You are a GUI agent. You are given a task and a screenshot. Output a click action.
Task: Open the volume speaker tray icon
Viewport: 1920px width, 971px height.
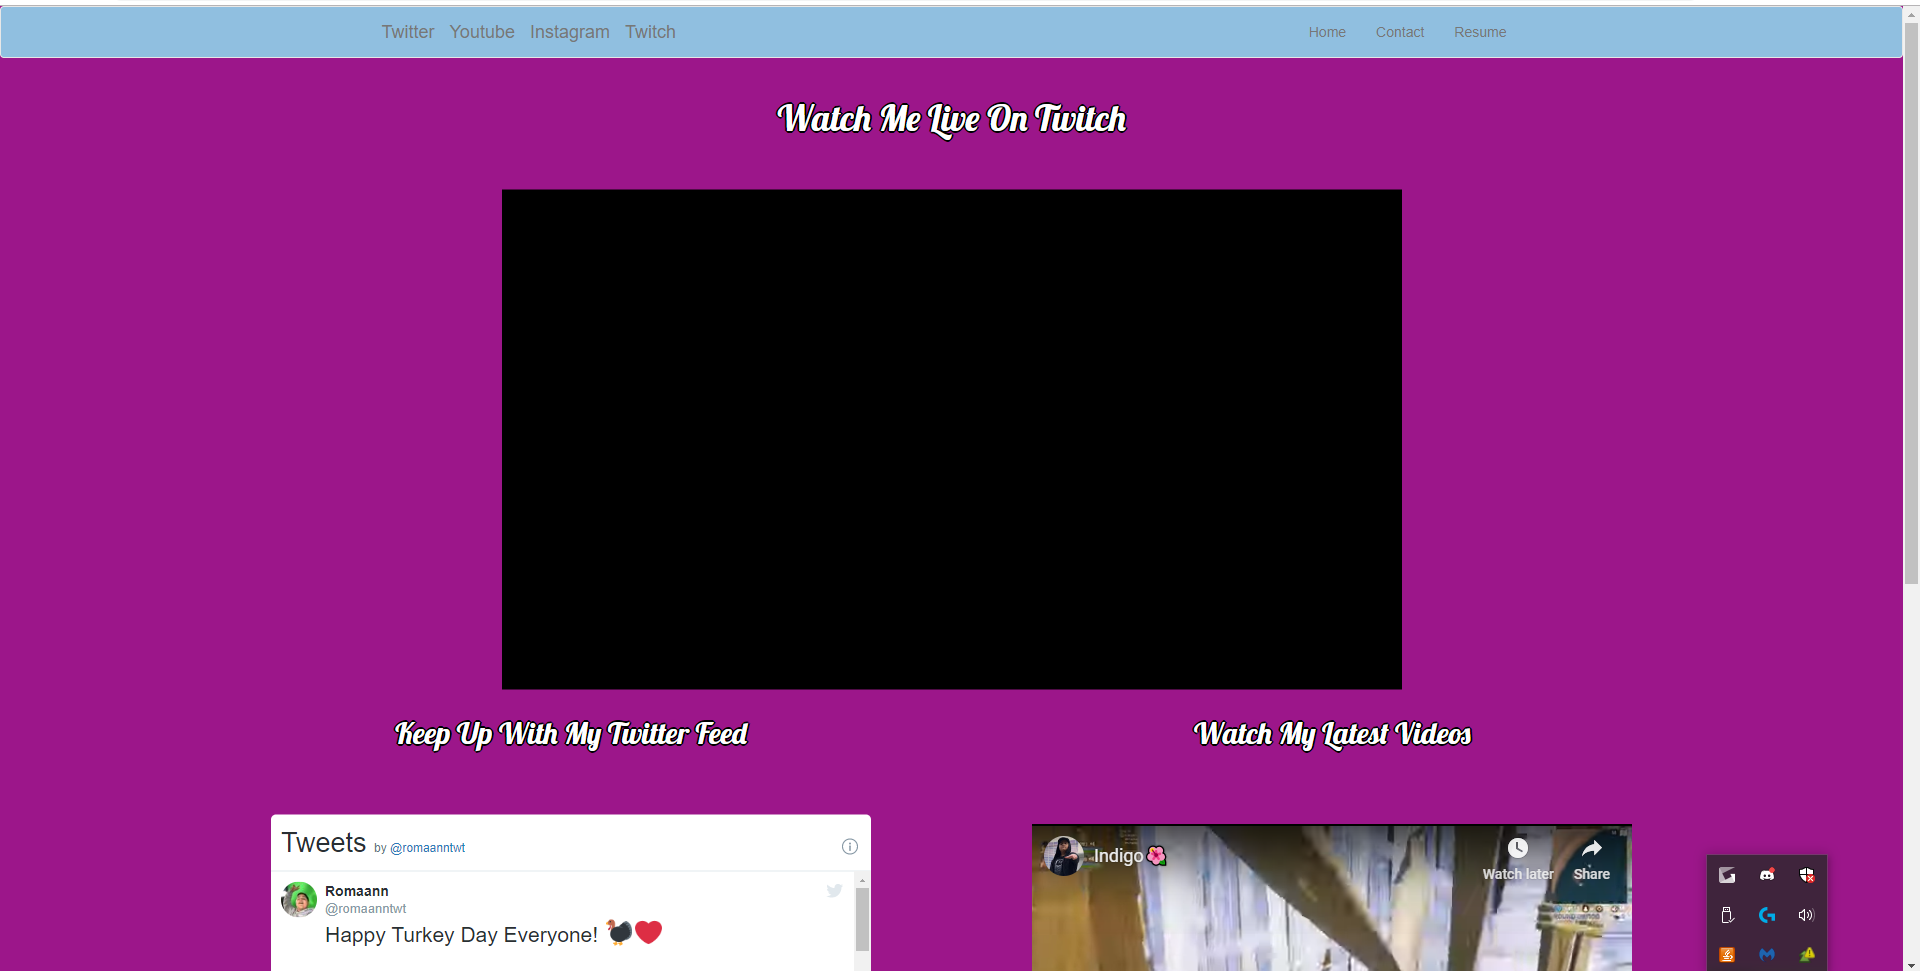[x=1806, y=915]
